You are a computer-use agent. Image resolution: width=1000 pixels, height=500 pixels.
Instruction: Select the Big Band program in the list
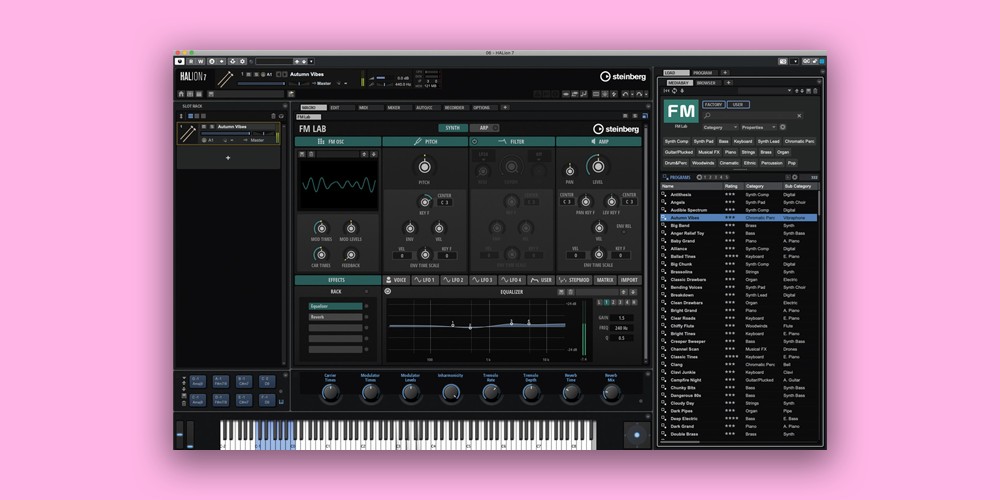pos(682,225)
